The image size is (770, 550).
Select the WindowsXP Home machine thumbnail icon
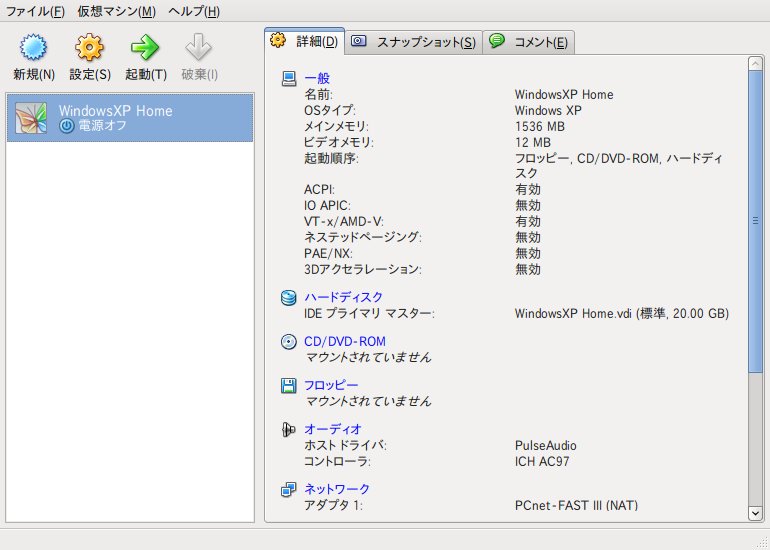(31, 118)
